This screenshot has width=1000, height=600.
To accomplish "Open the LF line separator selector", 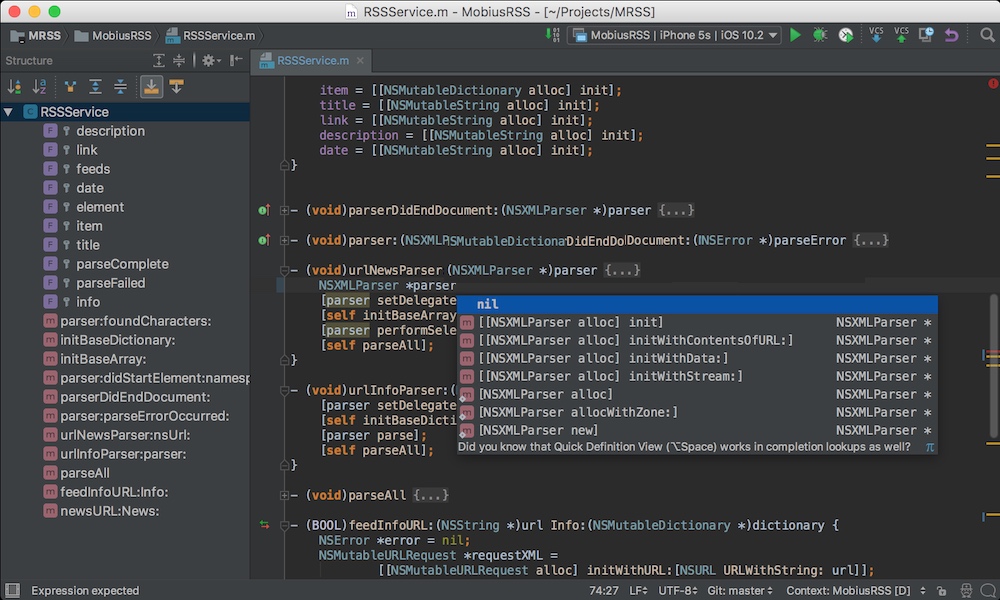I will pyautogui.click(x=638, y=590).
